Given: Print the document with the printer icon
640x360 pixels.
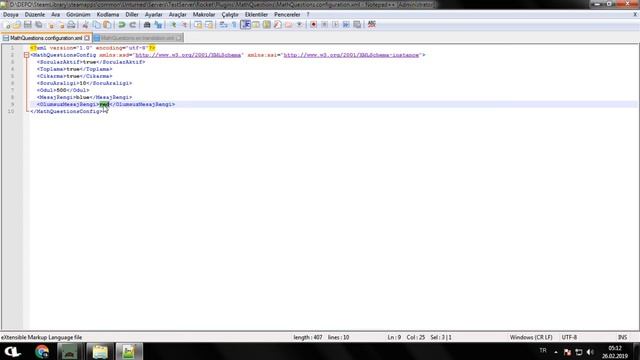Looking at the screenshot, I should 71,25.
